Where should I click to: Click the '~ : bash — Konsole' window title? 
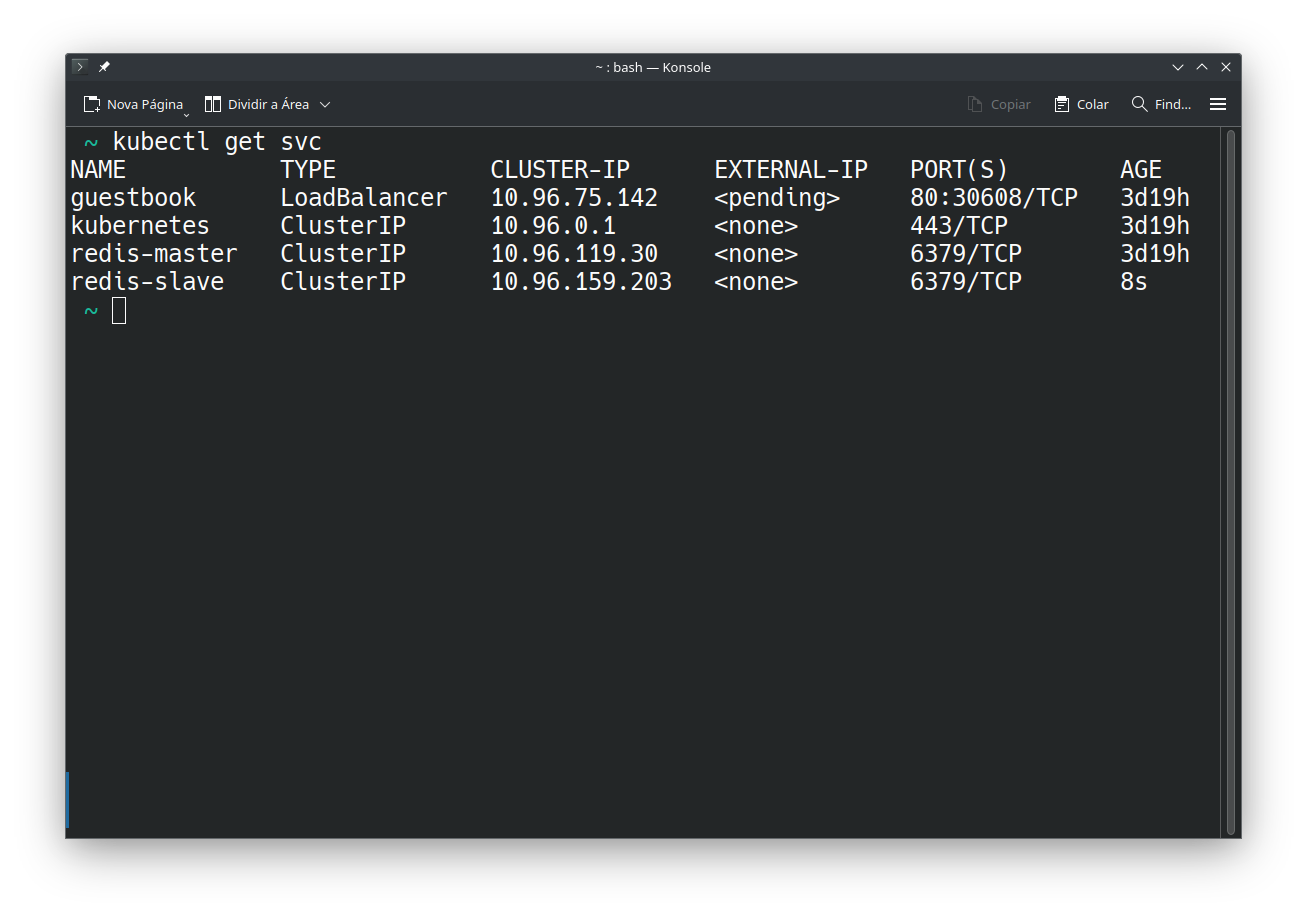(653, 67)
